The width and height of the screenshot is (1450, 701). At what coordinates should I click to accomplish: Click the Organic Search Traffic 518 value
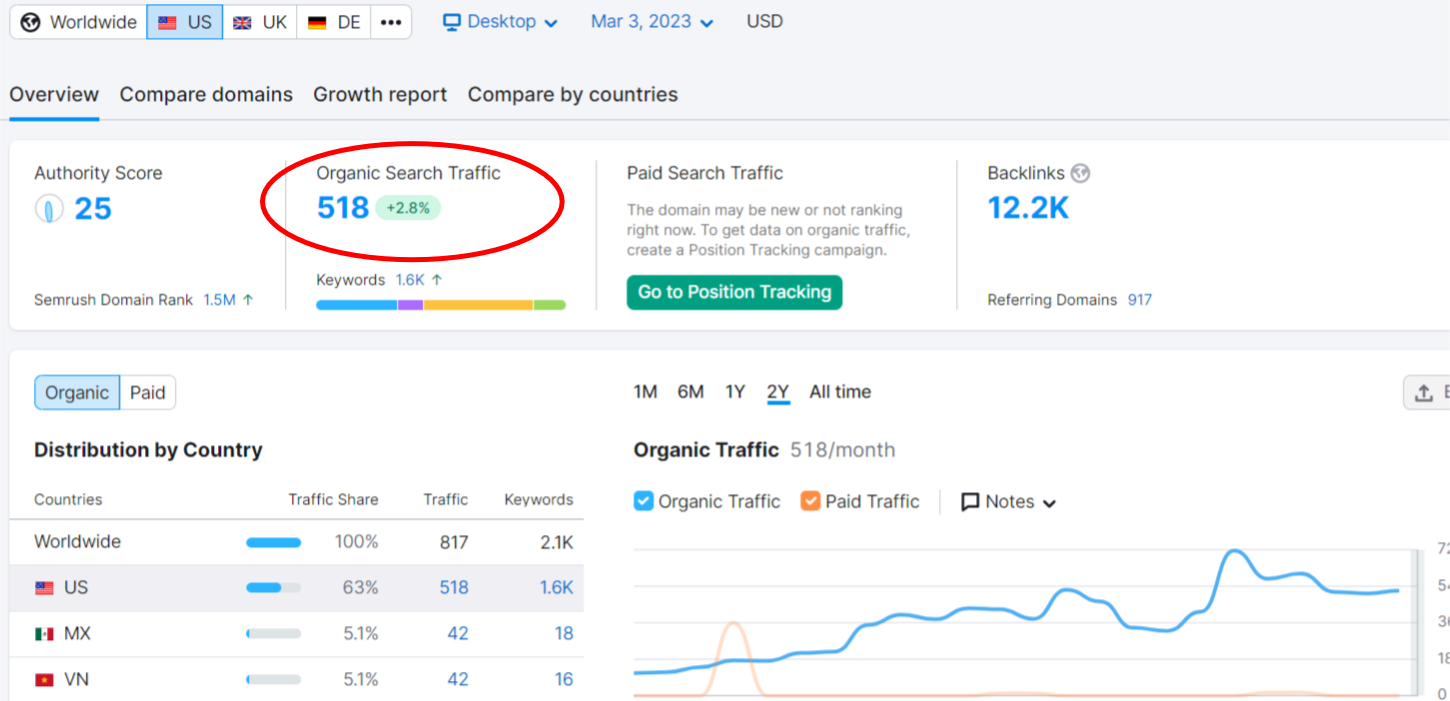coord(343,208)
